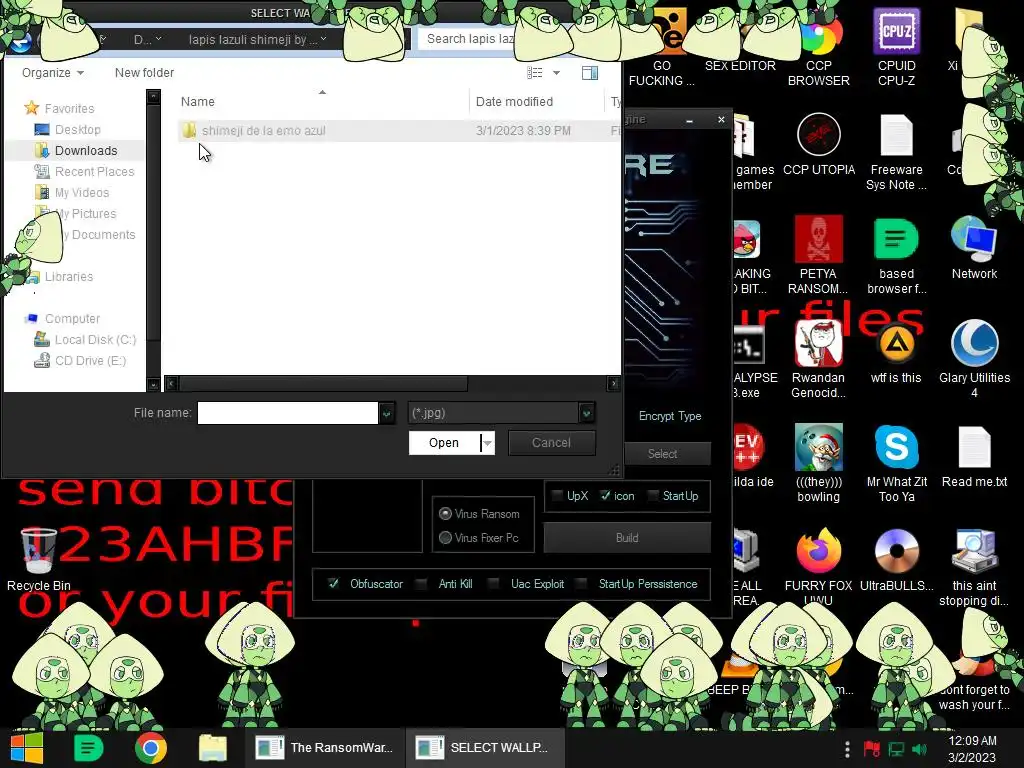Viewport: 1024px width, 768px height.
Task: Open the 'wtf is this' AIMP icon
Action: pos(896,353)
